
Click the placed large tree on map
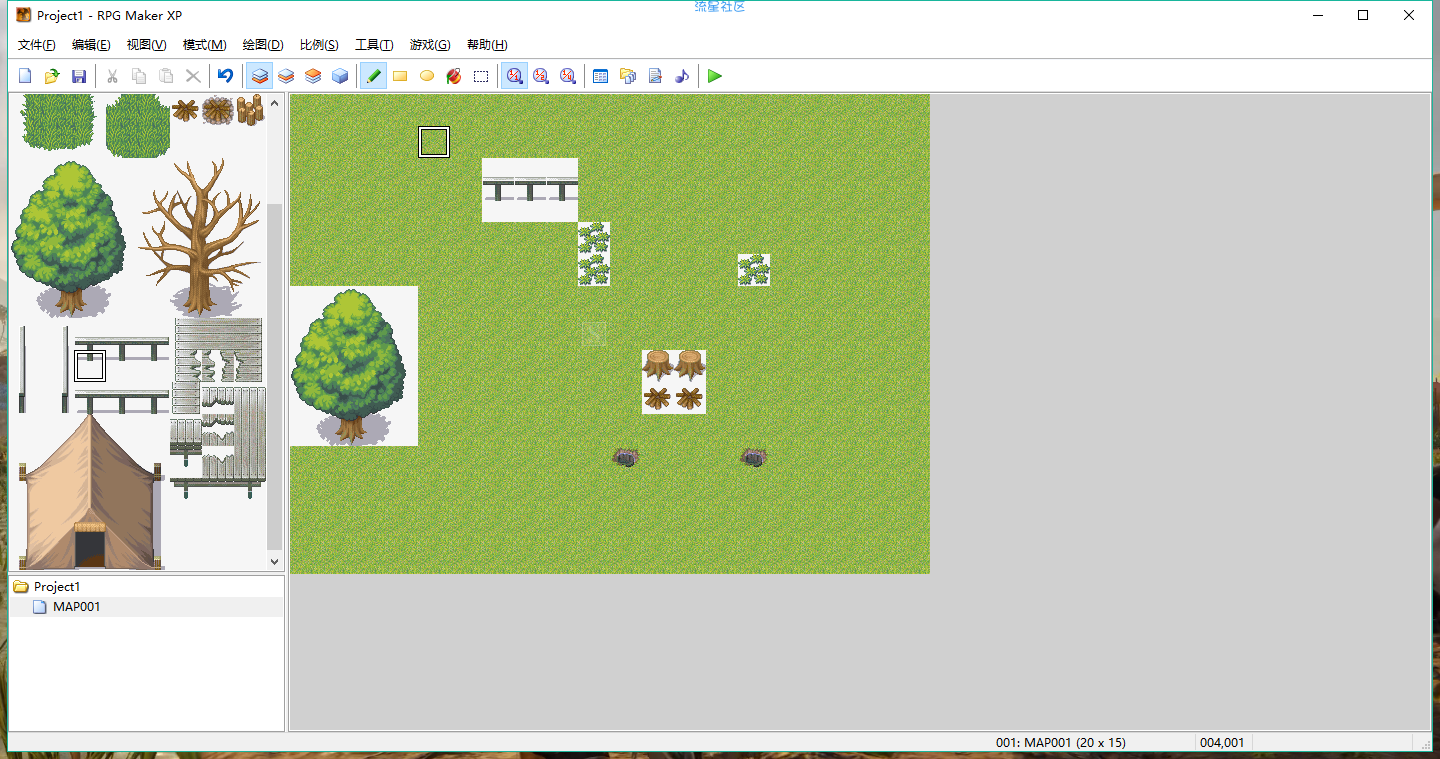tap(350, 366)
